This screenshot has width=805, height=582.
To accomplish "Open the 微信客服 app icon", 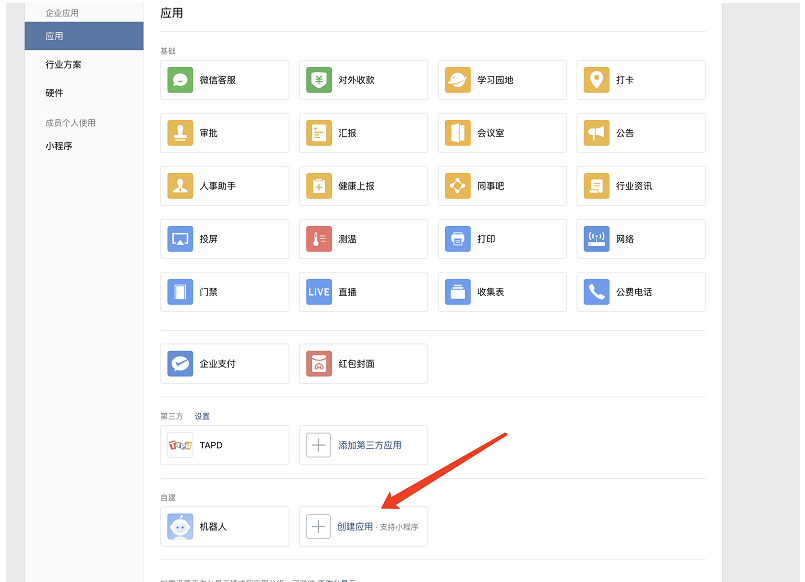I will tap(180, 80).
